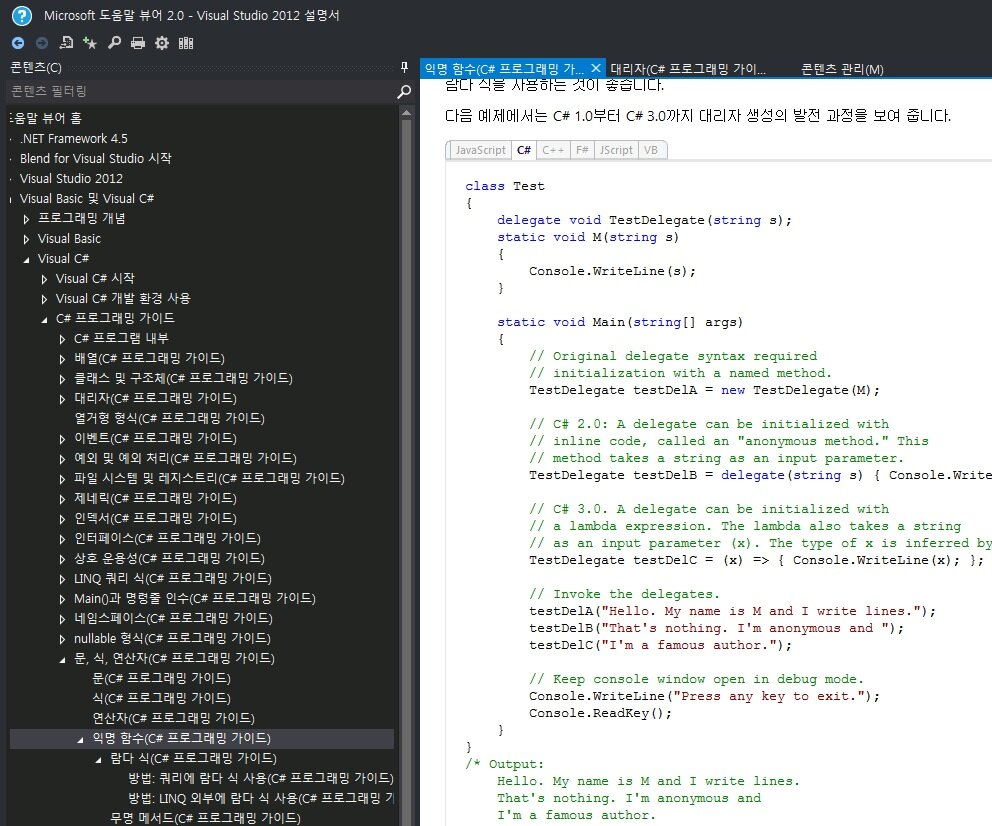
Task: Click the Forward navigation arrow
Action: [x=41, y=43]
